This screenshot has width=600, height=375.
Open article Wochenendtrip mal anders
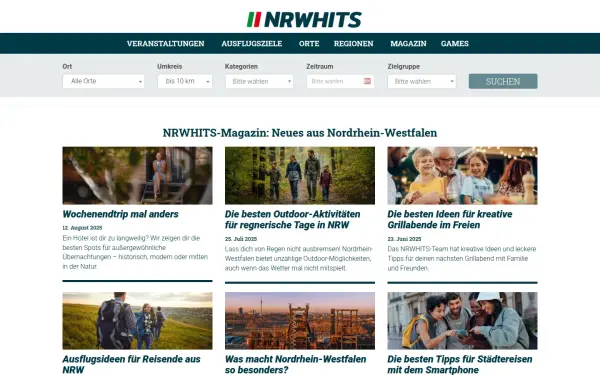tap(121, 214)
